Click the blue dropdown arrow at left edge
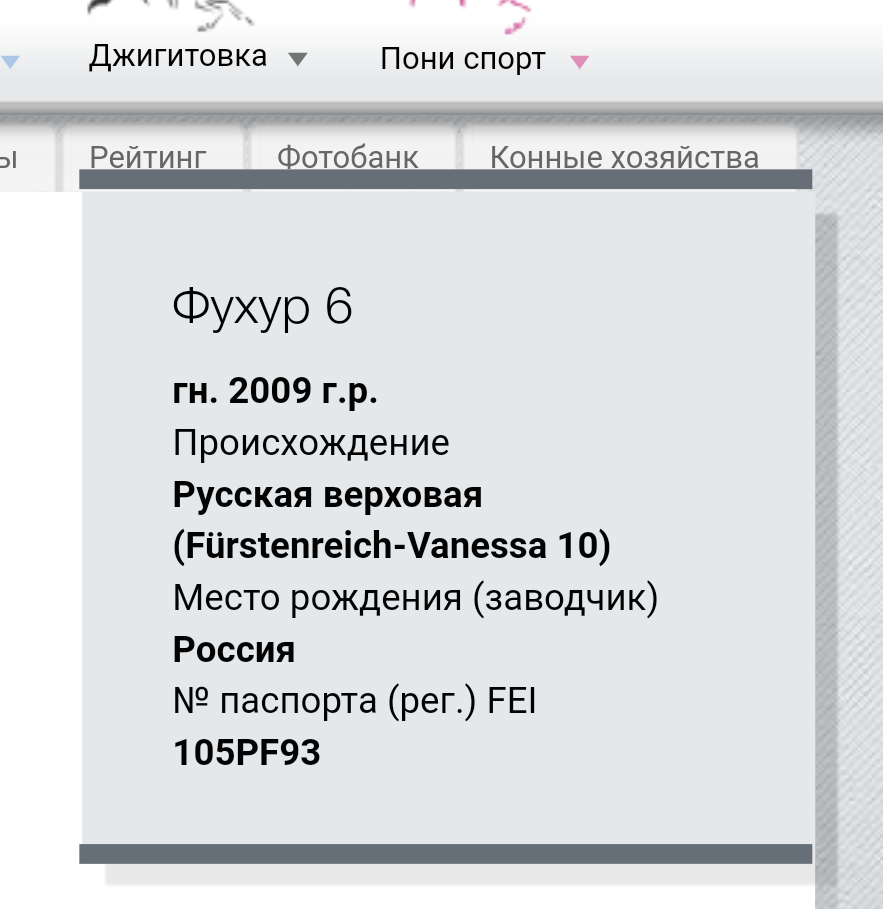 click(x=9, y=61)
